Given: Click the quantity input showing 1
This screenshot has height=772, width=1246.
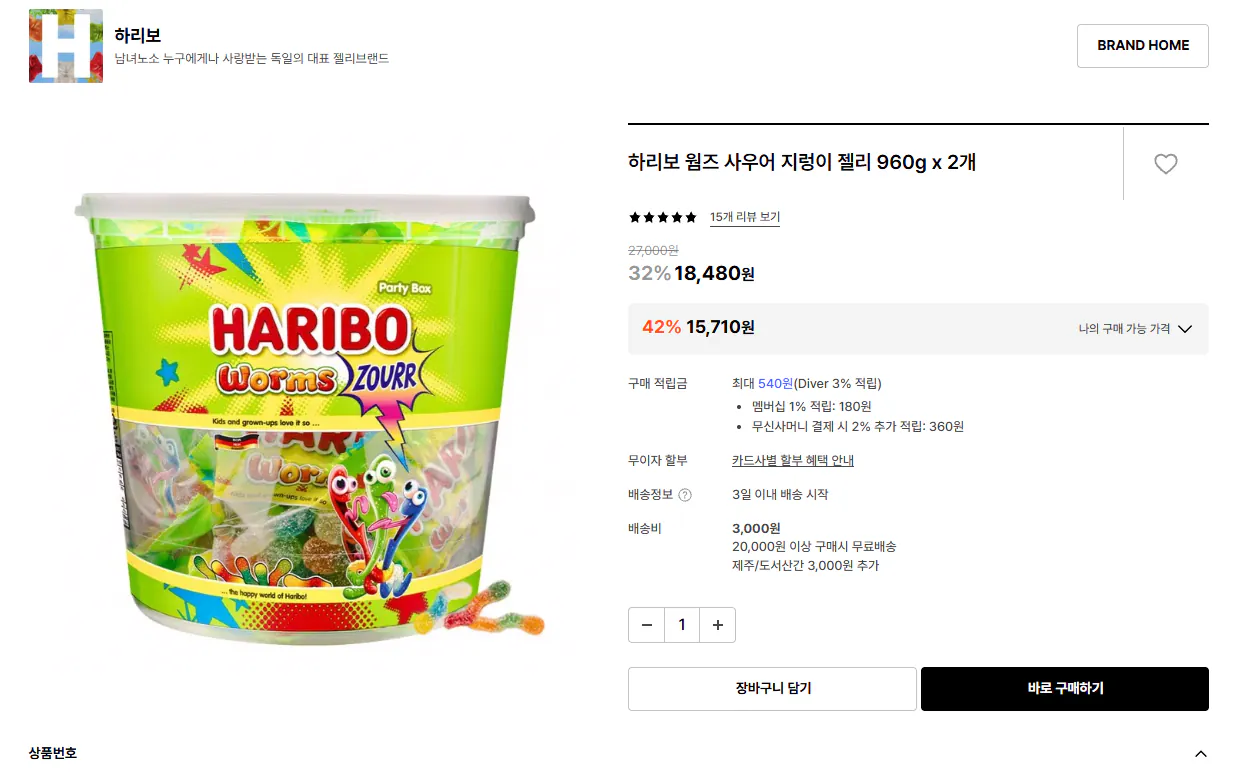Looking at the screenshot, I should (682, 624).
